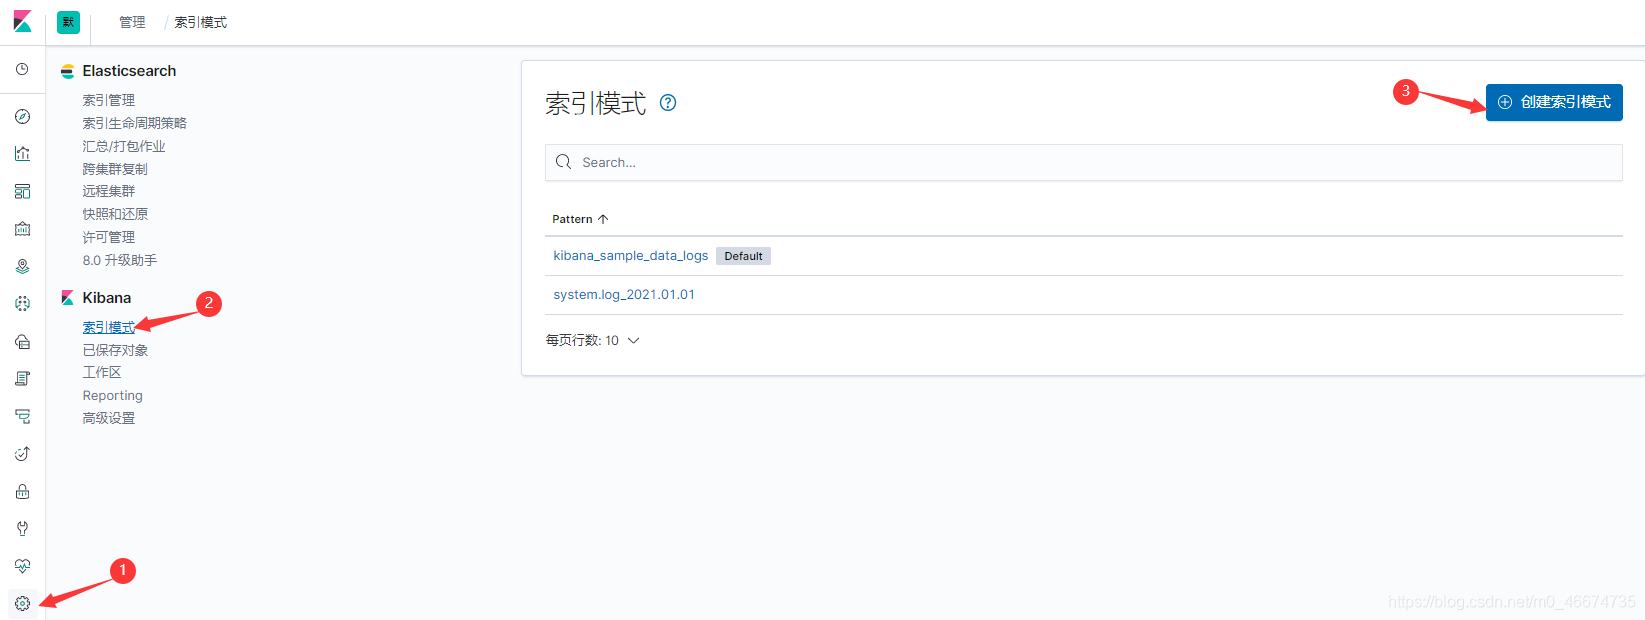The width and height of the screenshot is (1645, 620).
Task: Open SIEM lock icon in sidebar
Action: (x=22, y=492)
